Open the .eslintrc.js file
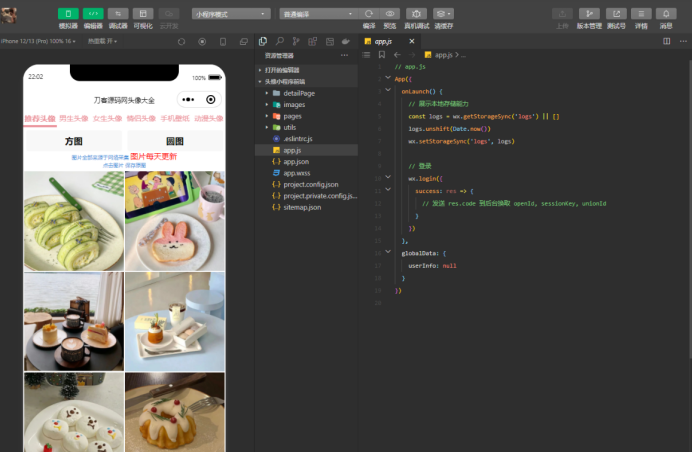The width and height of the screenshot is (692, 453). (306, 139)
